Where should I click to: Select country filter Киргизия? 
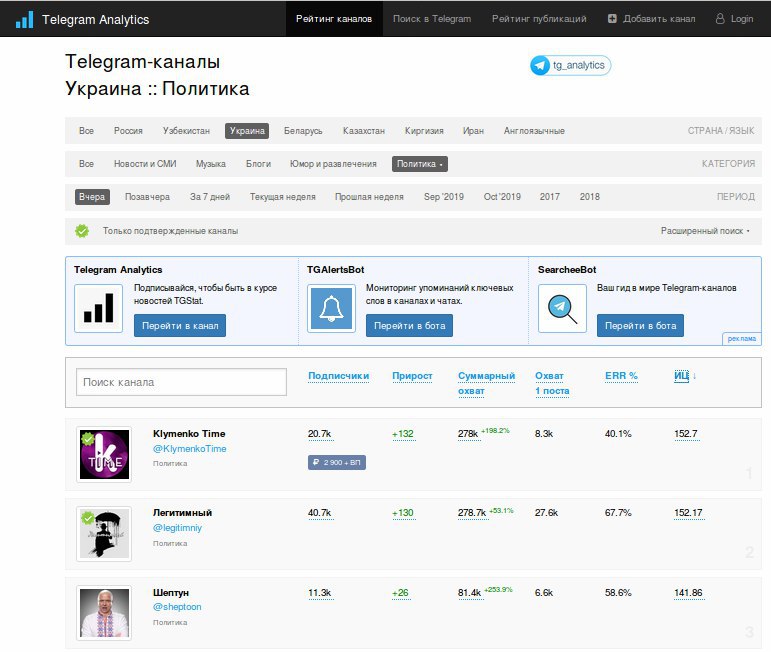[424, 131]
